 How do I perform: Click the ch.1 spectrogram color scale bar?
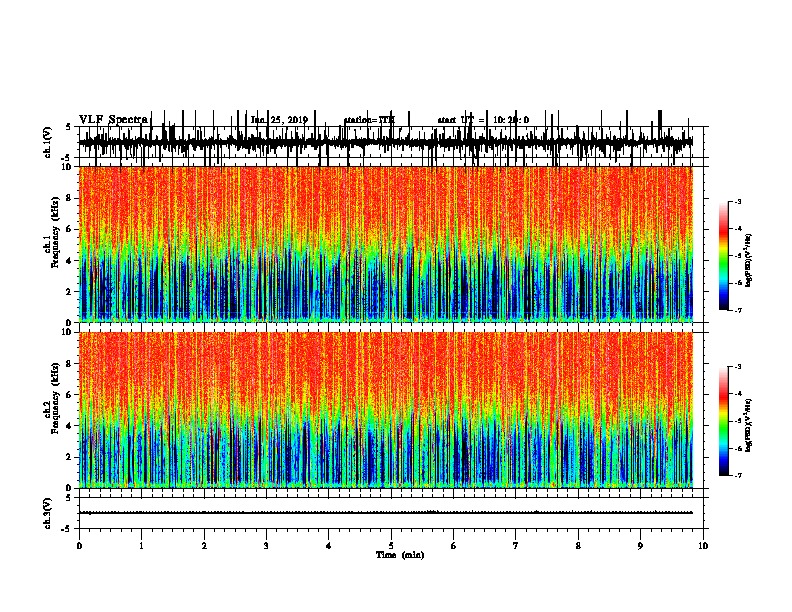[724, 256]
